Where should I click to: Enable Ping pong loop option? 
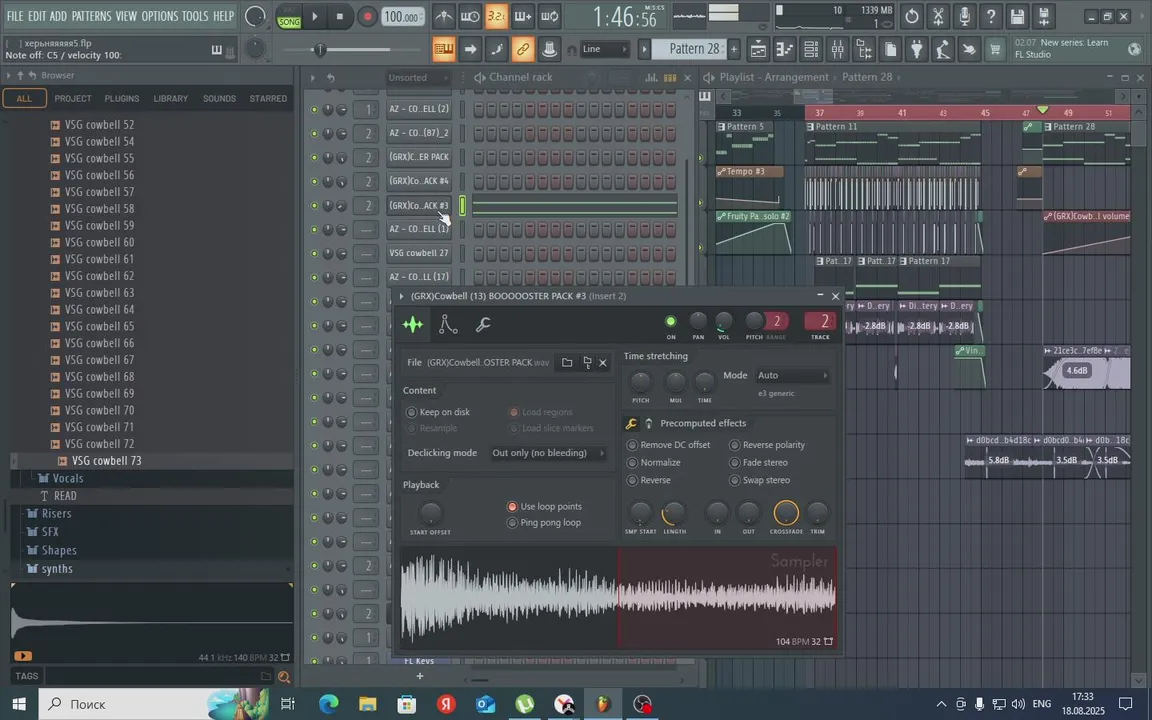coord(544,522)
